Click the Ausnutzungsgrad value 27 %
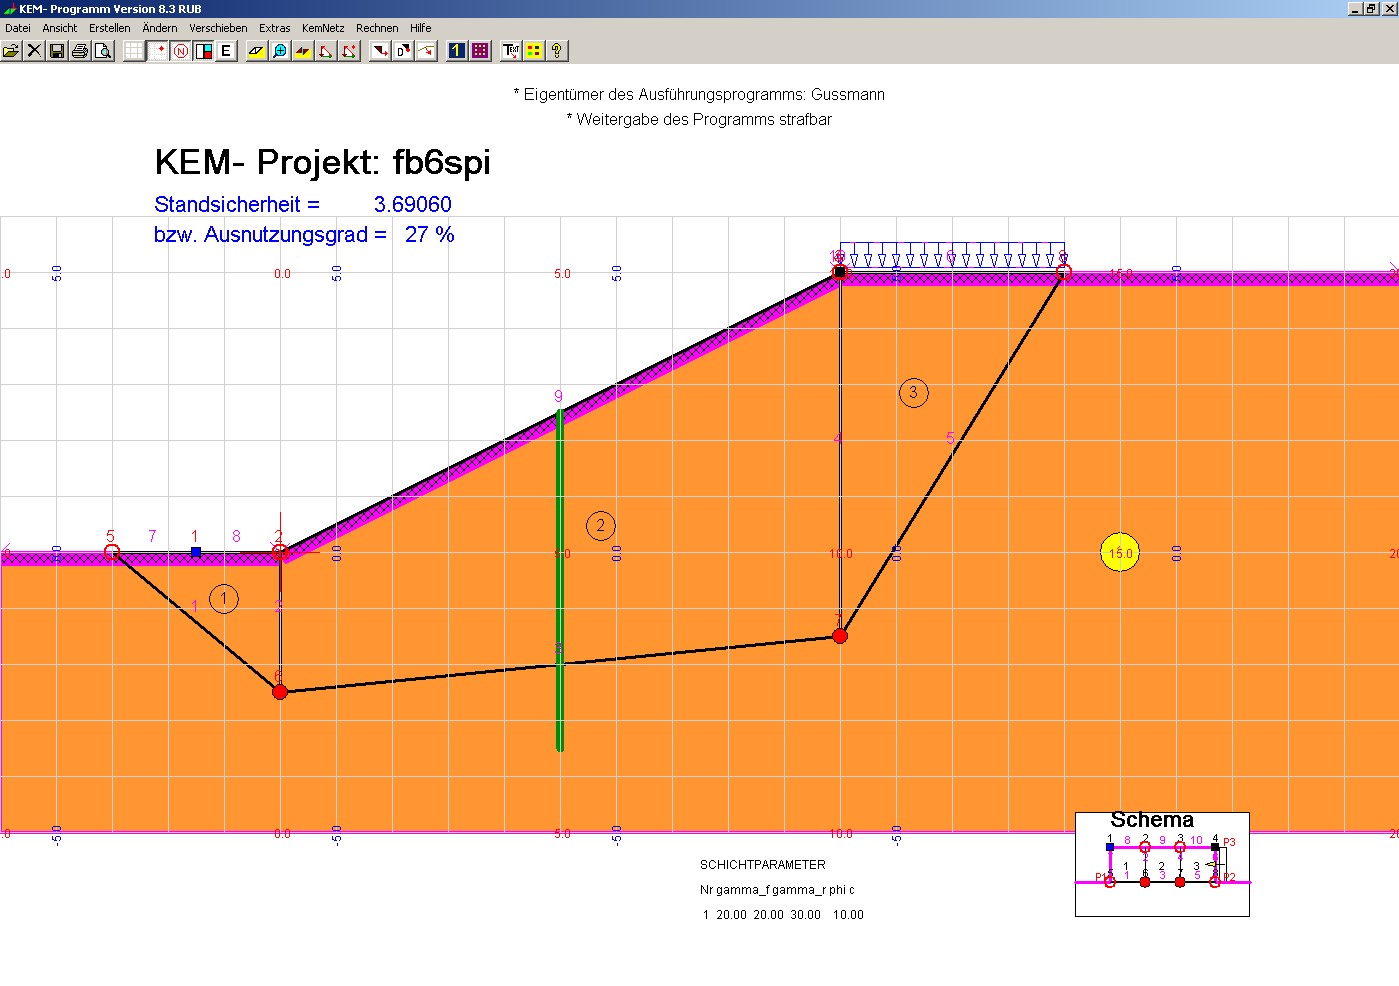 [x=430, y=234]
